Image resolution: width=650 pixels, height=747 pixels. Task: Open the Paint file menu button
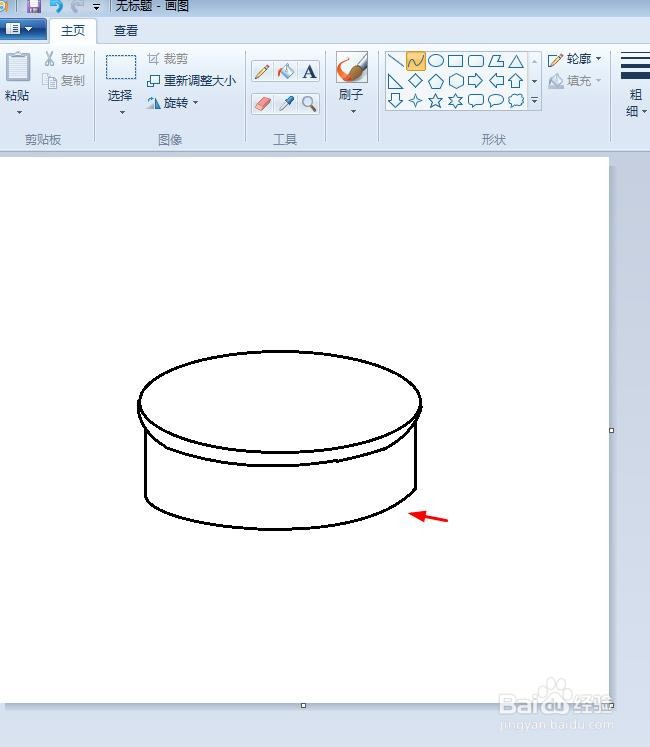coord(22,29)
